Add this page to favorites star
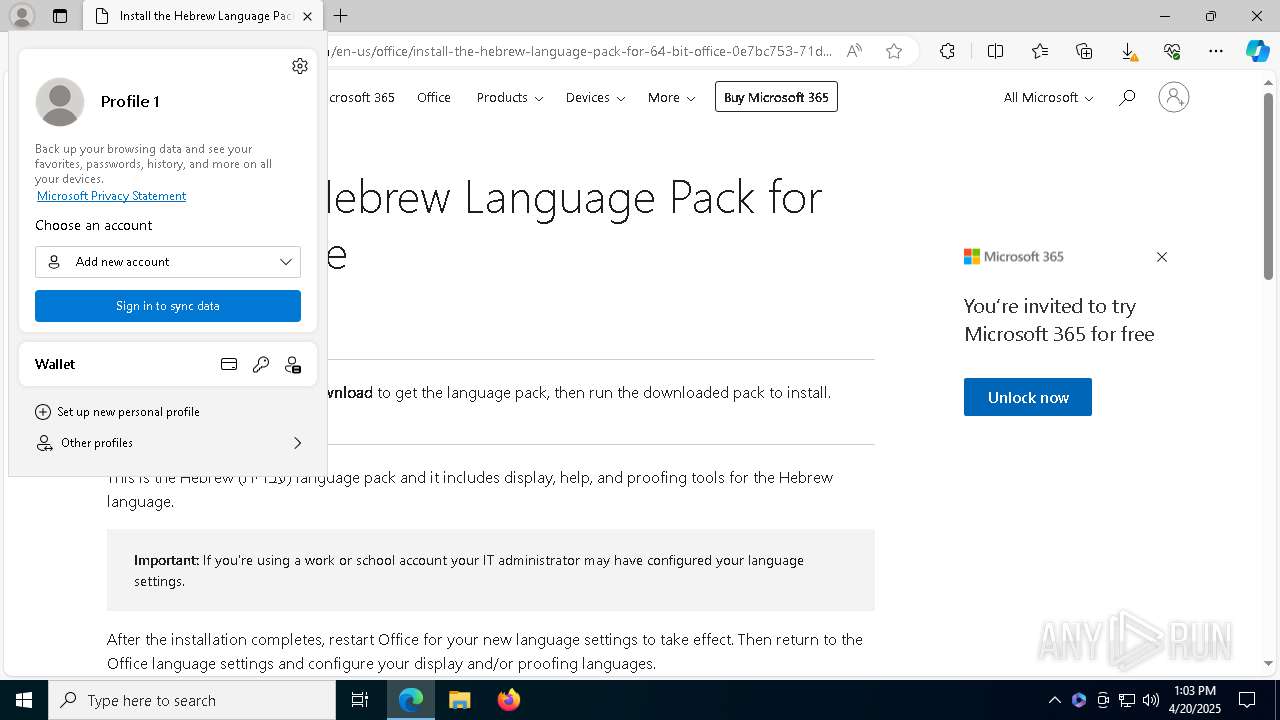 (894, 51)
